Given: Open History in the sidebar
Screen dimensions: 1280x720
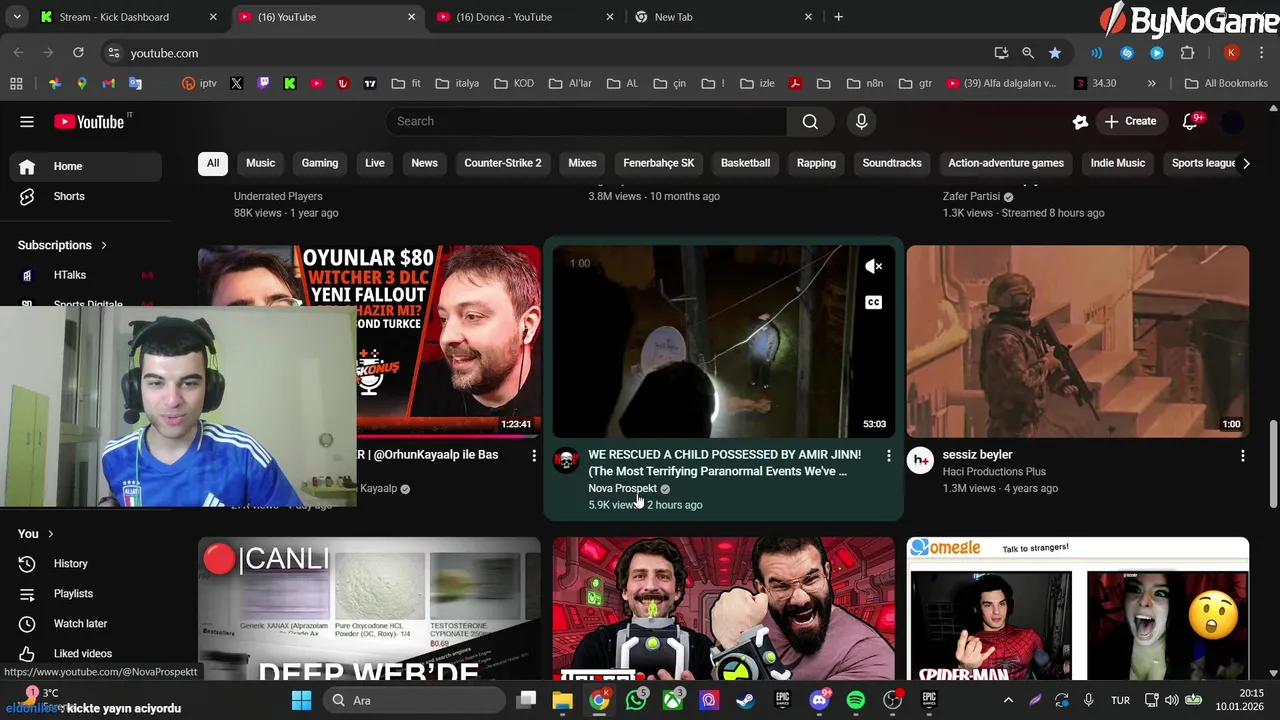Looking at the screenshot, I should [85, 564].
